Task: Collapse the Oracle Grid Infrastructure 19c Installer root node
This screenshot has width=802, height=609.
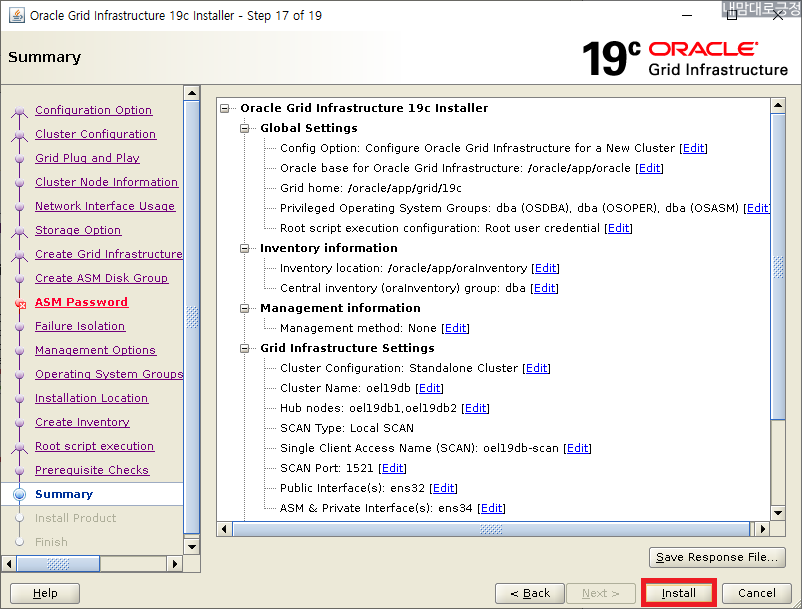Action: 225,108
